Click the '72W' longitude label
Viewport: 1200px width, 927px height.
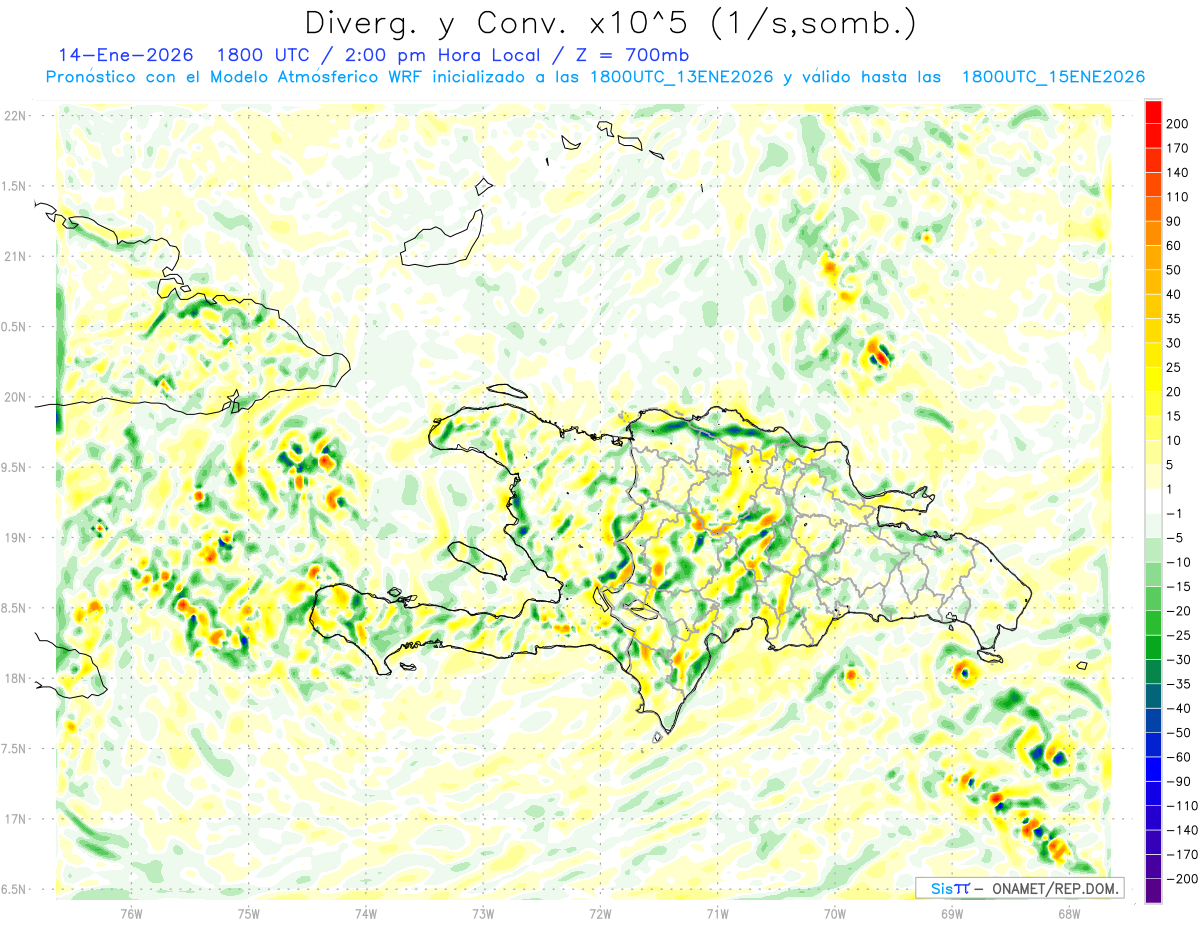click(600, 912)
